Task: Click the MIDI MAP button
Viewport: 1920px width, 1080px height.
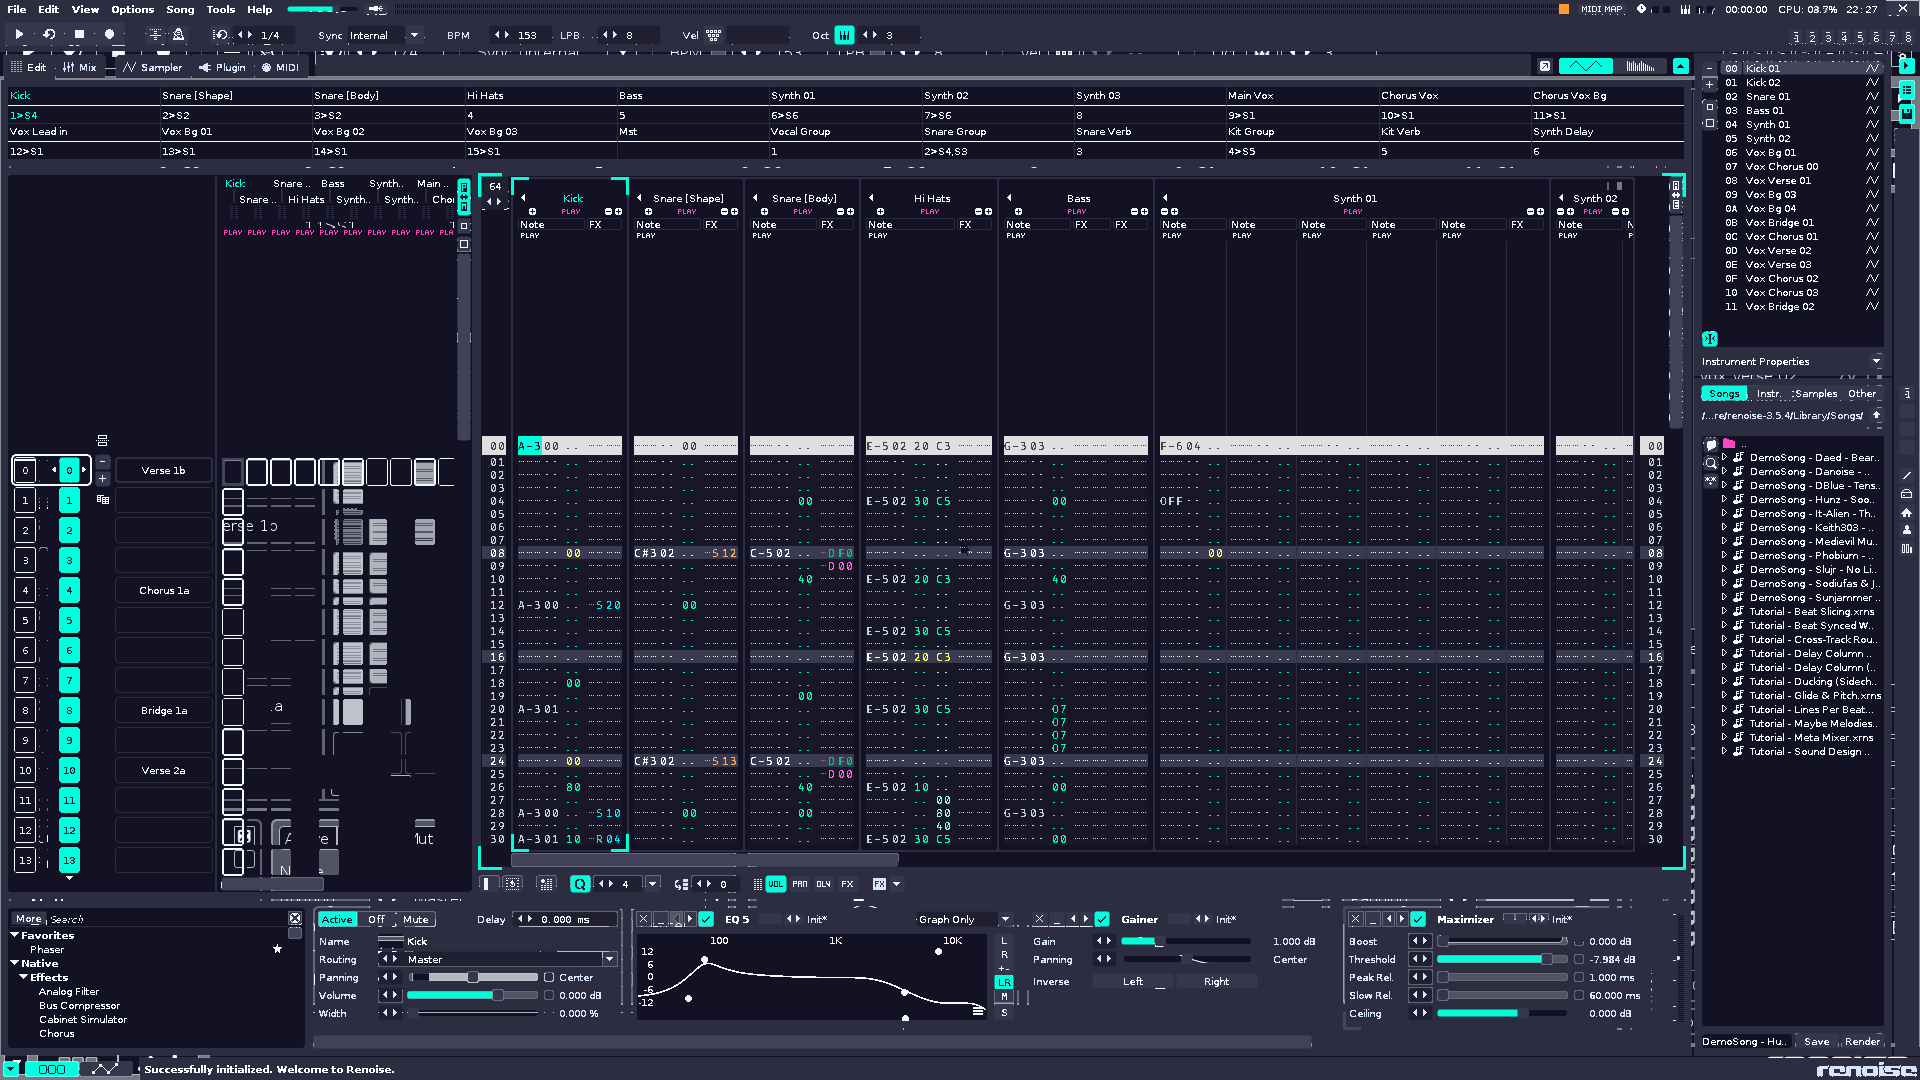Action: click(1601, 9)
